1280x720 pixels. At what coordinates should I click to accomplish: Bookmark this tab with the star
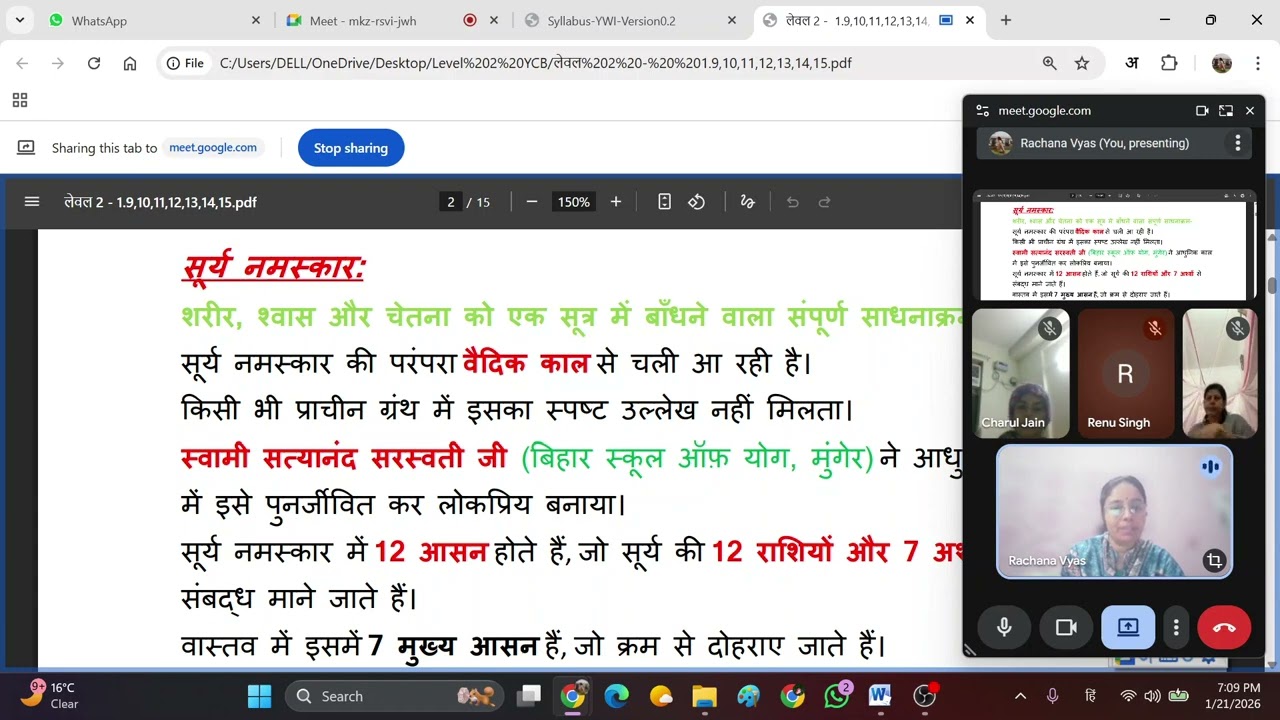tap(1082, 63)
